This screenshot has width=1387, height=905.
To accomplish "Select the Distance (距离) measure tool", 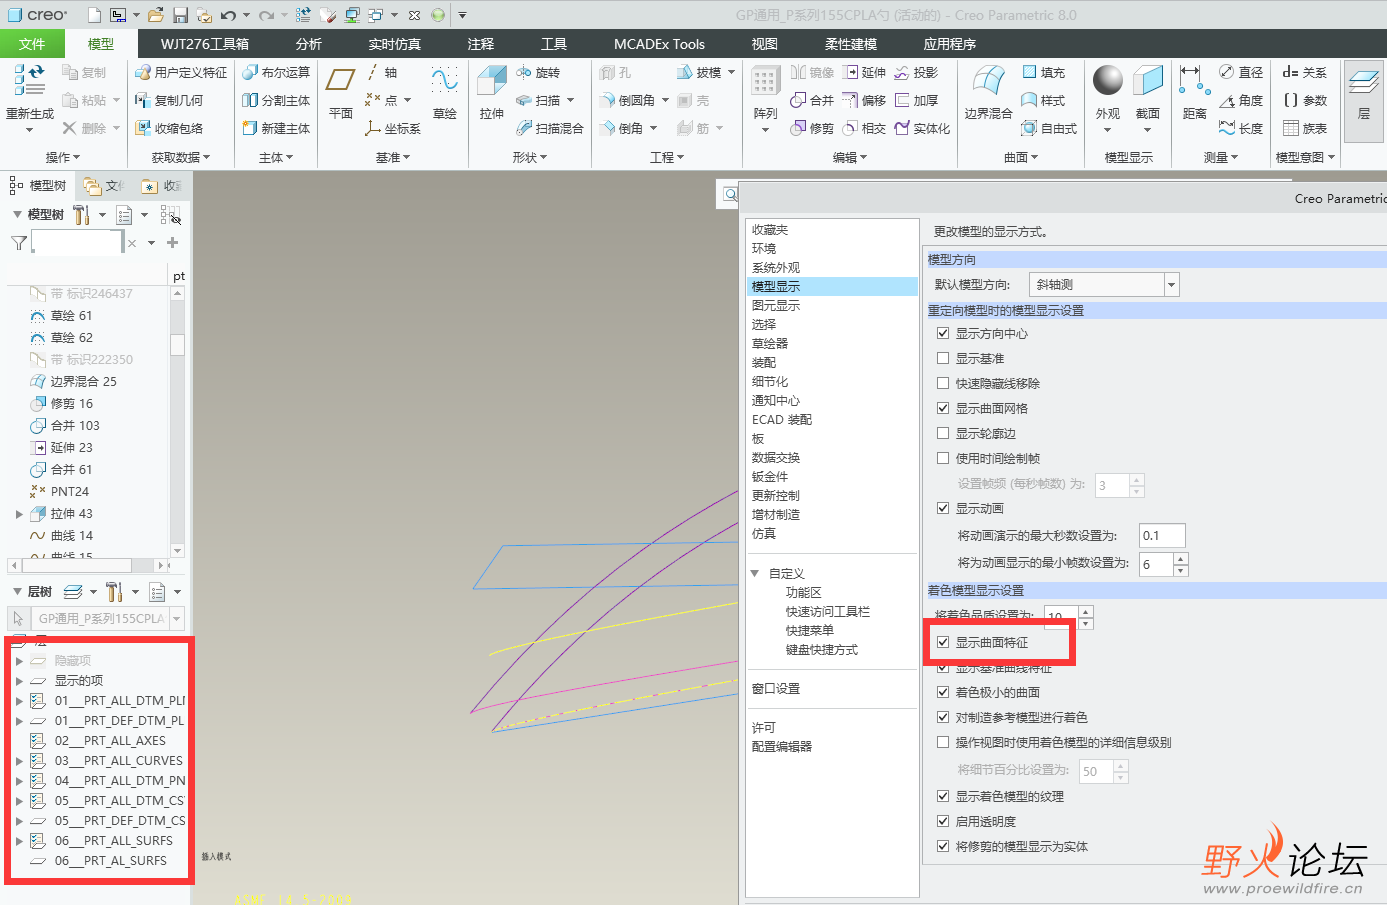I will pyautogui.click(x=1194, y=93).
